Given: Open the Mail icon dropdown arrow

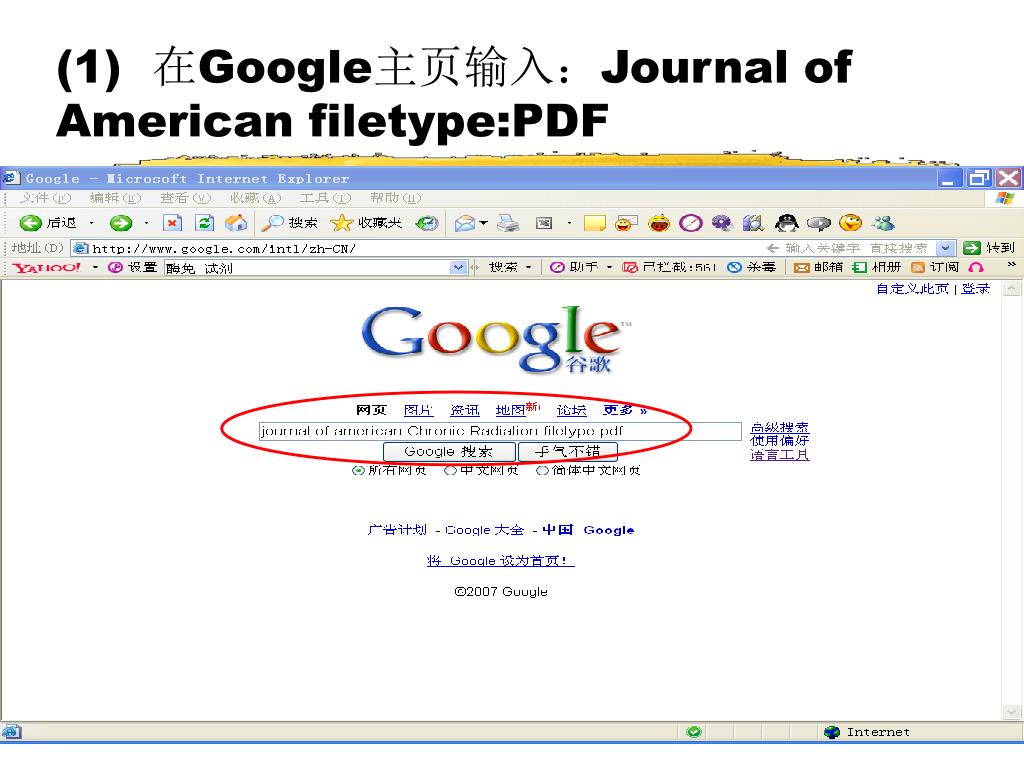Looking at the screenshot, I should [x=483, y=223].
